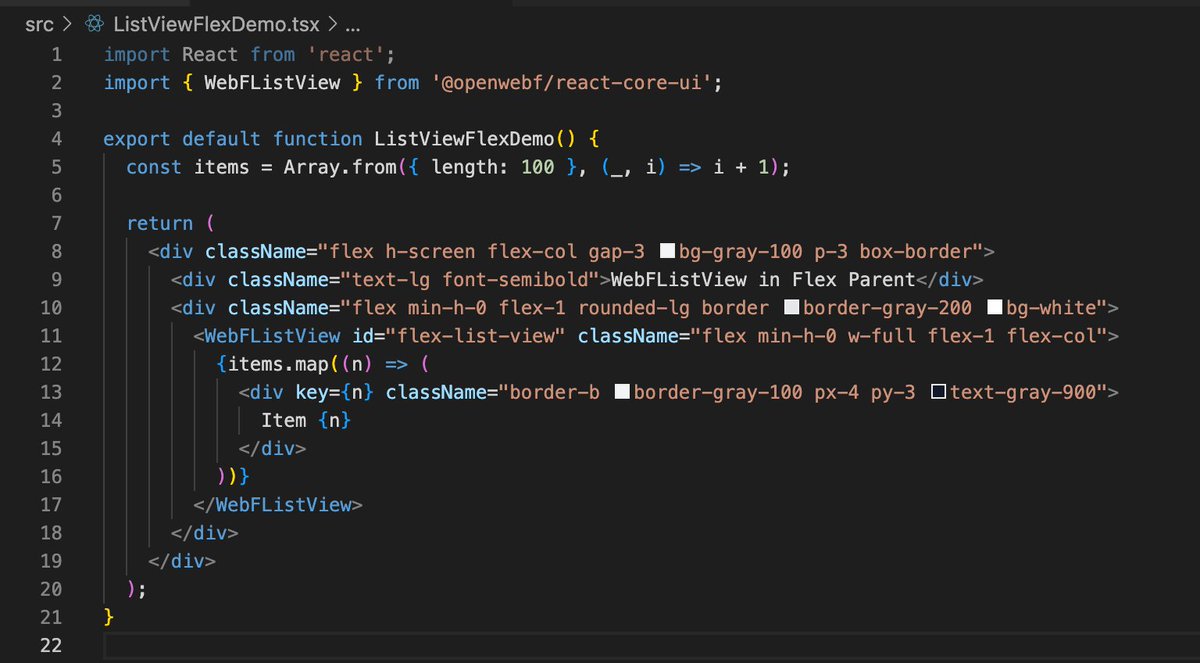Click the number 100 on line 5
1200x663 pixels.
pos(538,167)
